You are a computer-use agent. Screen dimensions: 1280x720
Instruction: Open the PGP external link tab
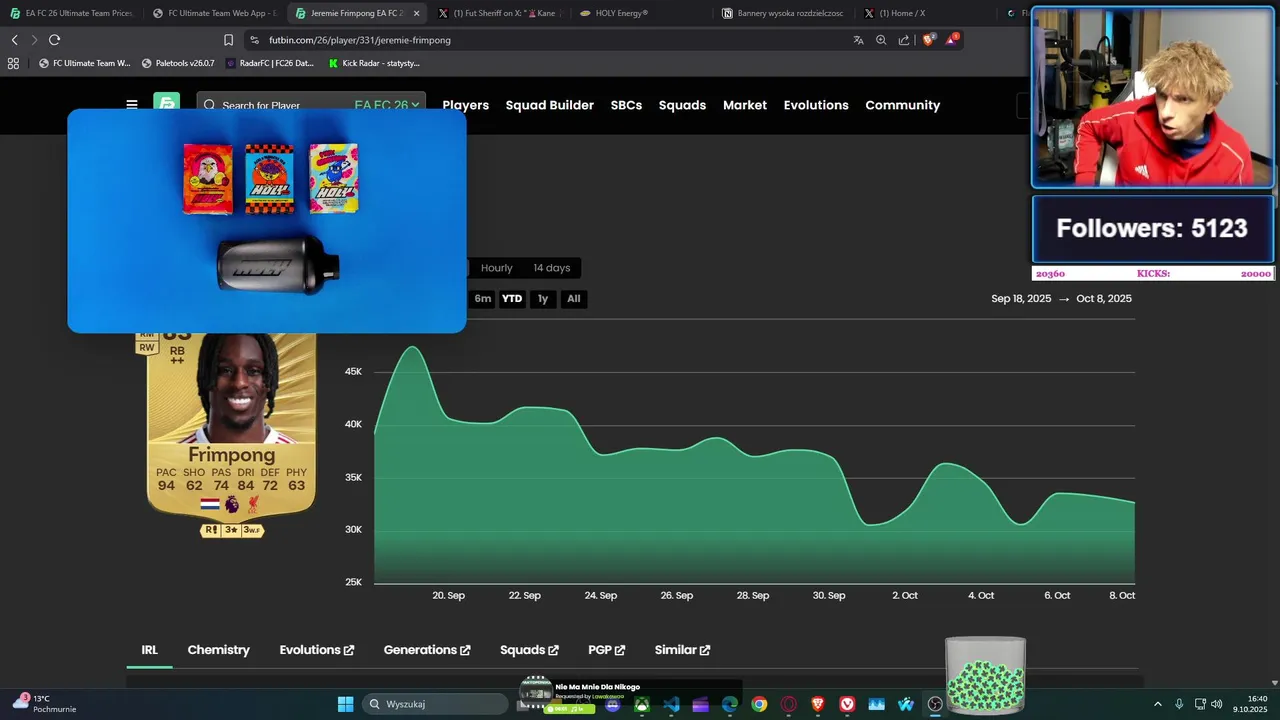(x=606, y=650)
